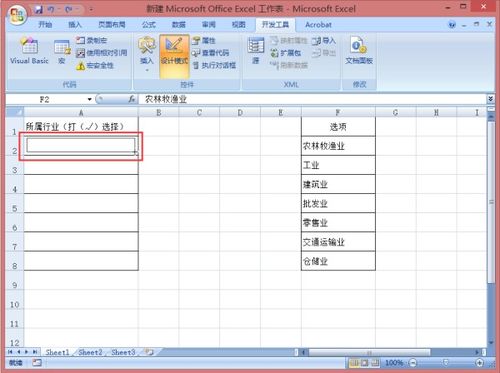500x373 pixels.
Task: Select cell containing 建筑业
Action: (338, 184)
